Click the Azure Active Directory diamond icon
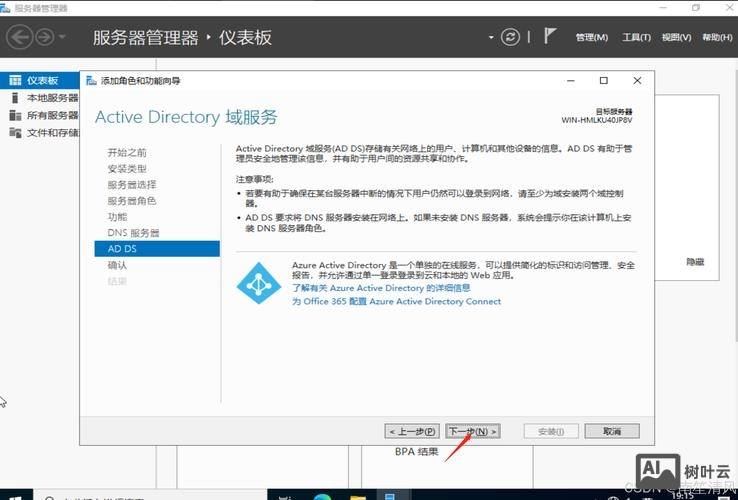This screenshot has height=500, width=738. click(258, 283)
